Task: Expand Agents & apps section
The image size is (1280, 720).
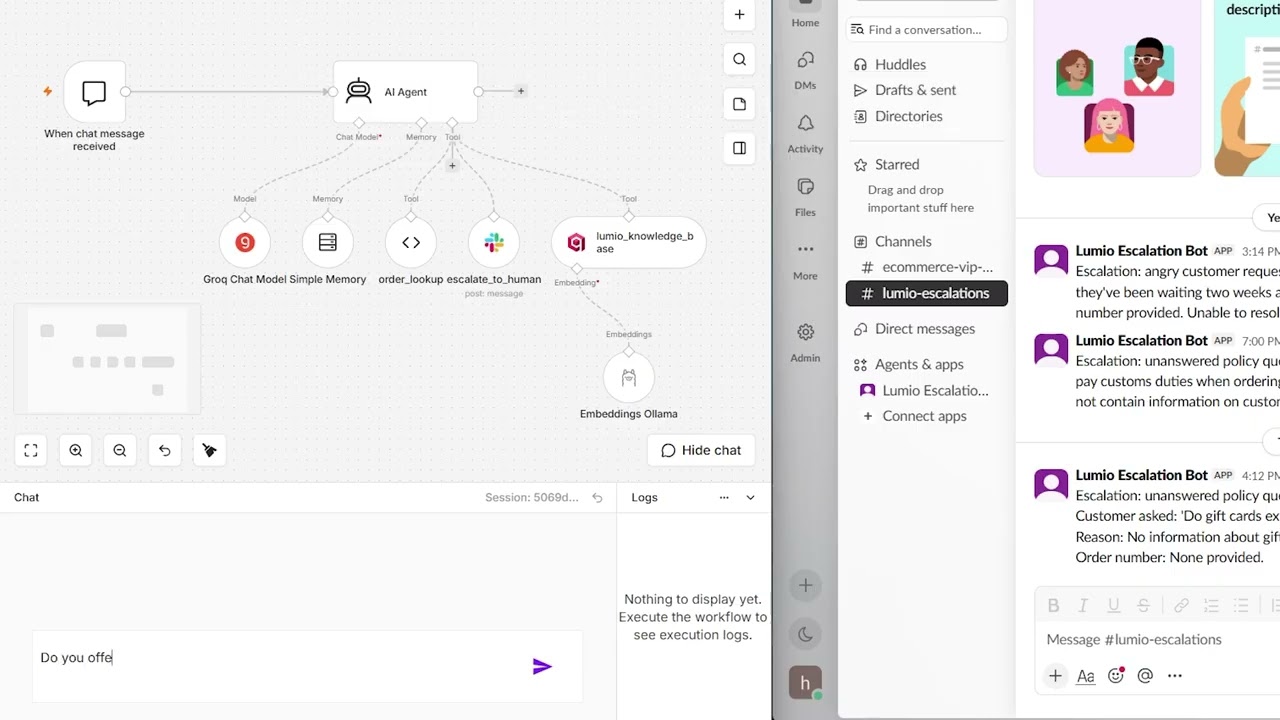Action: point(919,364)
